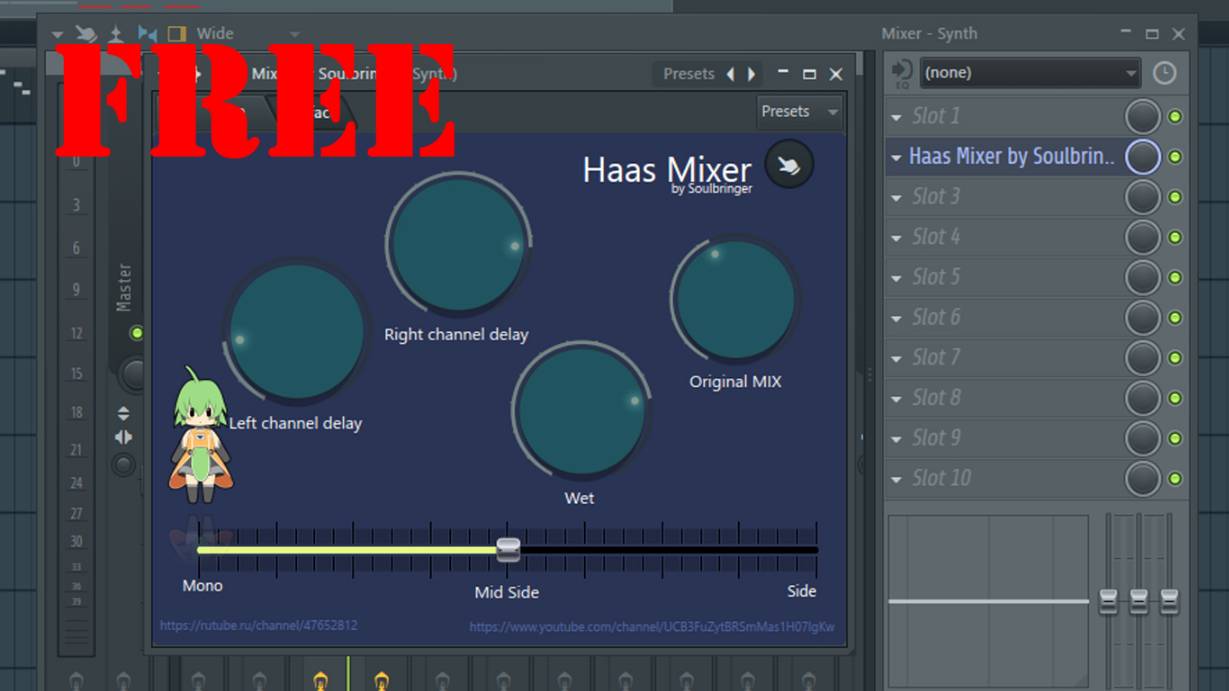Open Haas Mixer slot dropdown arrow
Screen dimensions: 1229x691
(x=896, y=157)
